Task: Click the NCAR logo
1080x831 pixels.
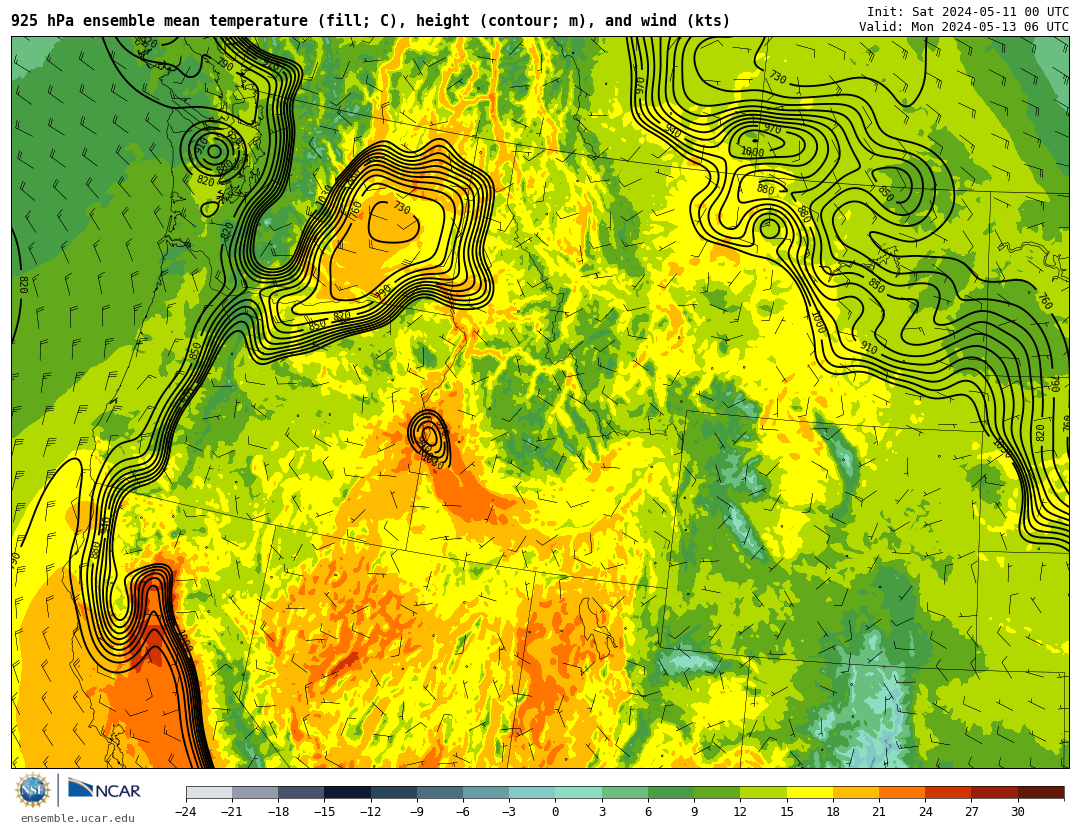Action: tap(105, 789)
